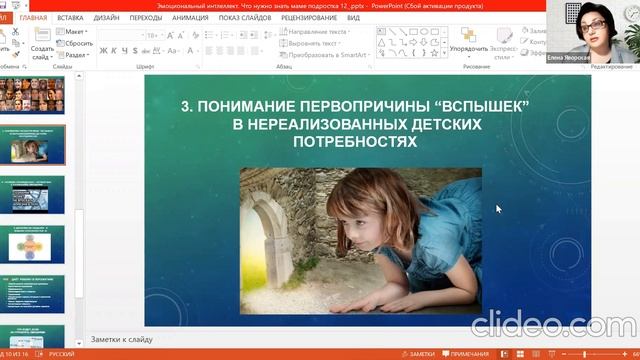This screenshot has width=640, height=360.
Task: Open the РЕЦЕНЗИРОВАНИЕ ribbon tab
Action: click(x=309, y=18)
